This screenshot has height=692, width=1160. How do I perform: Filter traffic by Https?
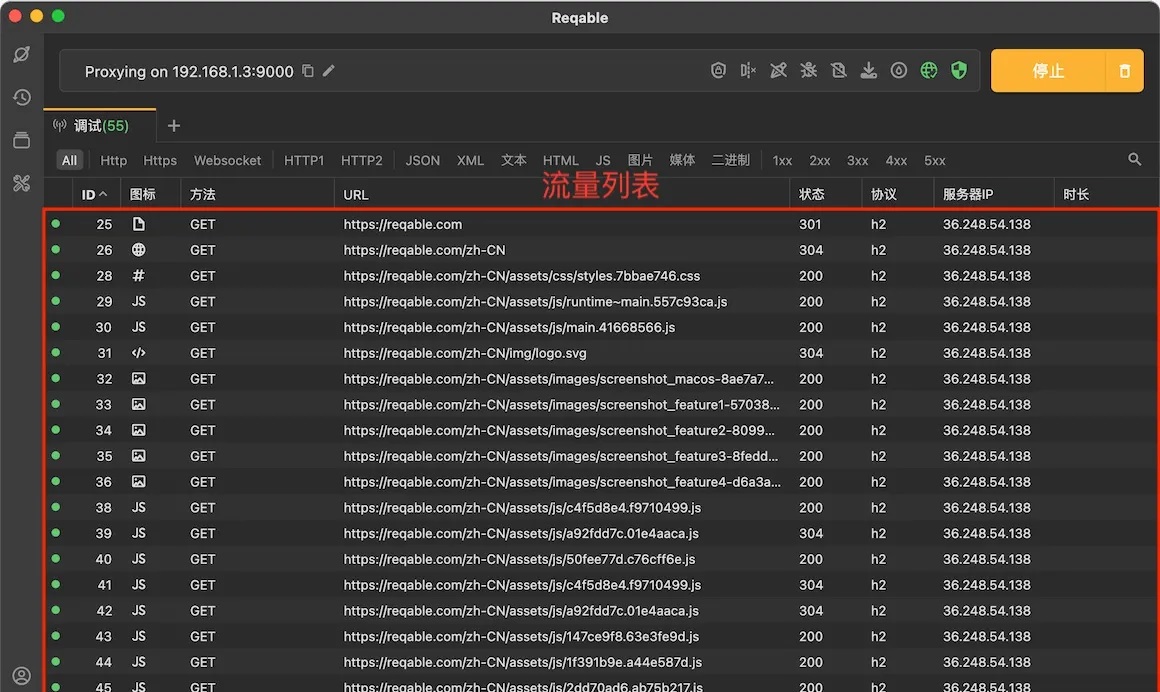pyautogui.click(x=160, y=160)
